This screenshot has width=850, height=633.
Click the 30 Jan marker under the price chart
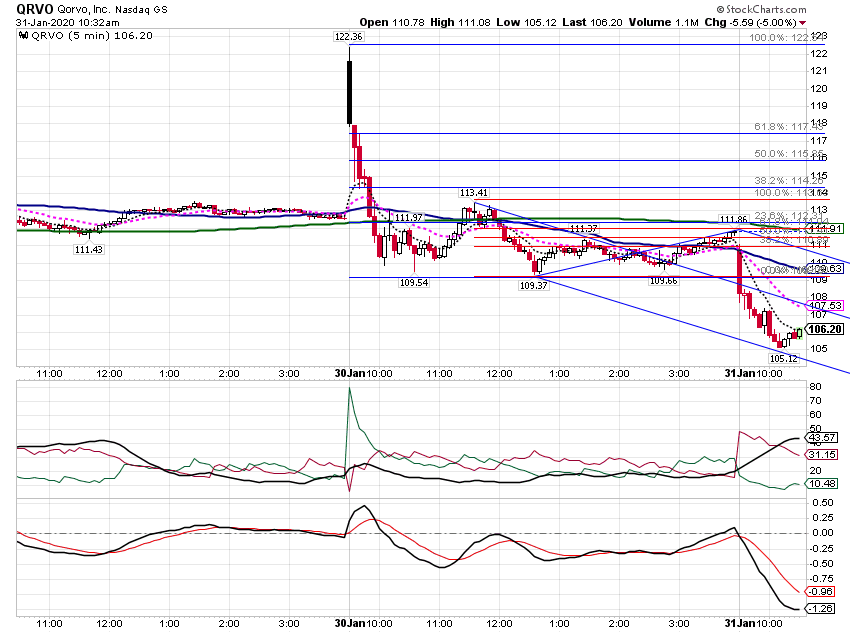click(350, 373)
